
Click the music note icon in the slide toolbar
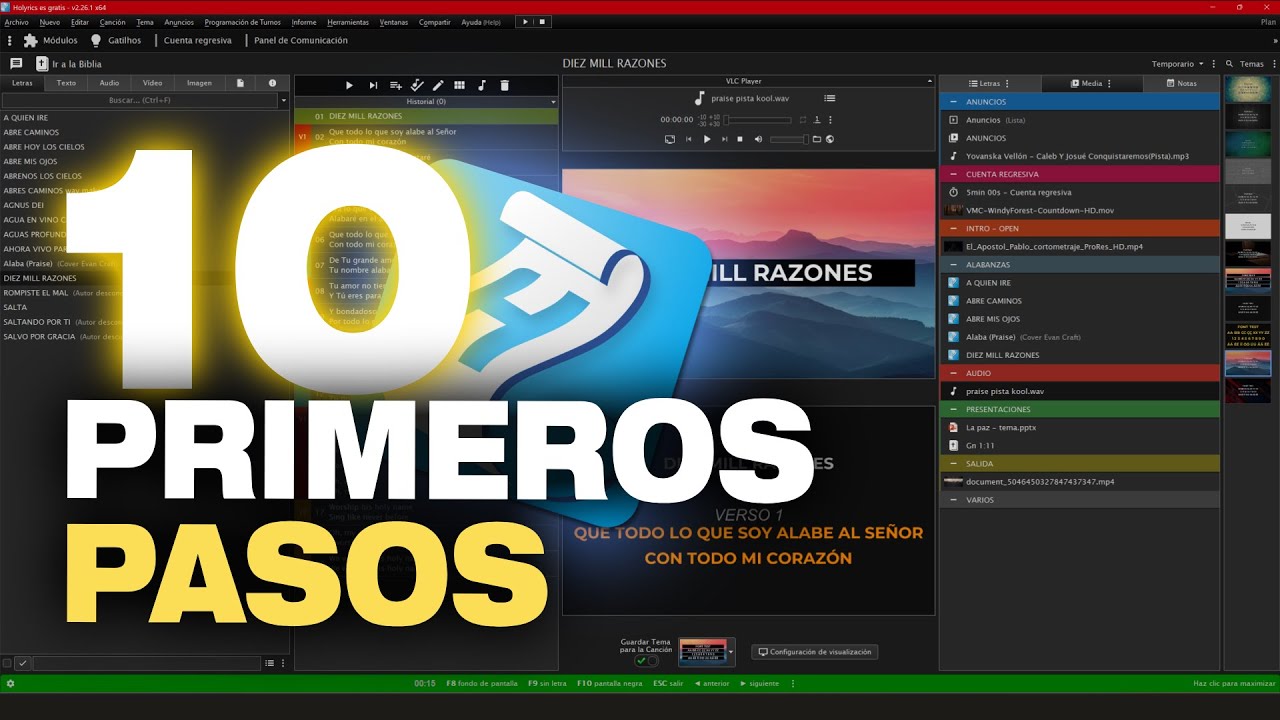pos(482,86)
